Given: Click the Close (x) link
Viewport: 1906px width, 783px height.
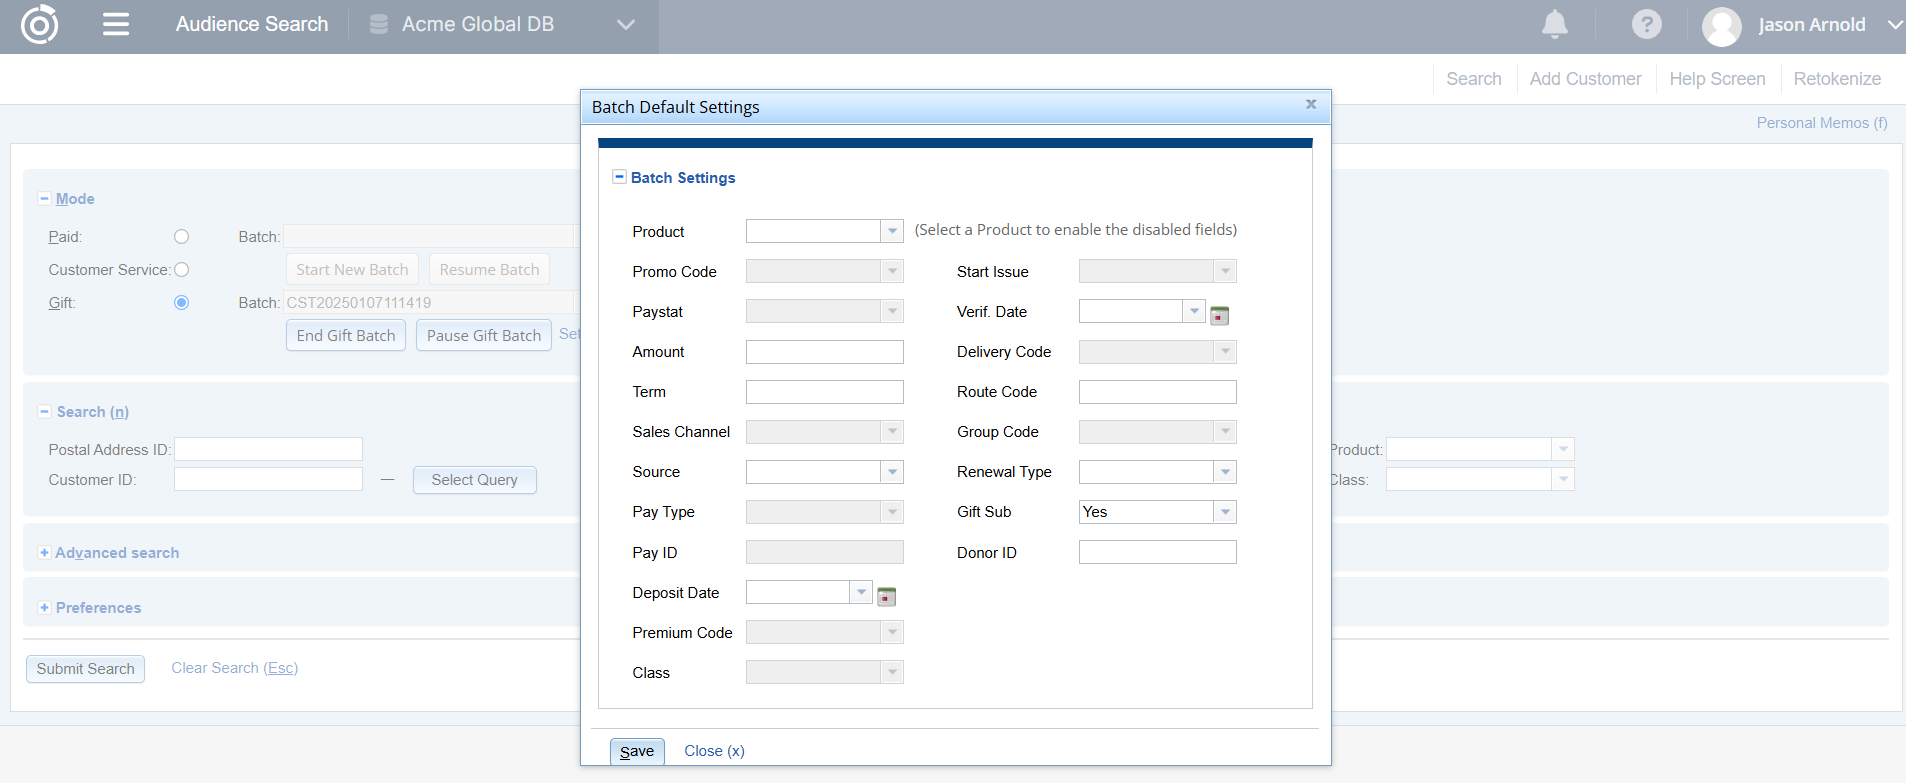Looking at the screenshot, I should 714,751.
